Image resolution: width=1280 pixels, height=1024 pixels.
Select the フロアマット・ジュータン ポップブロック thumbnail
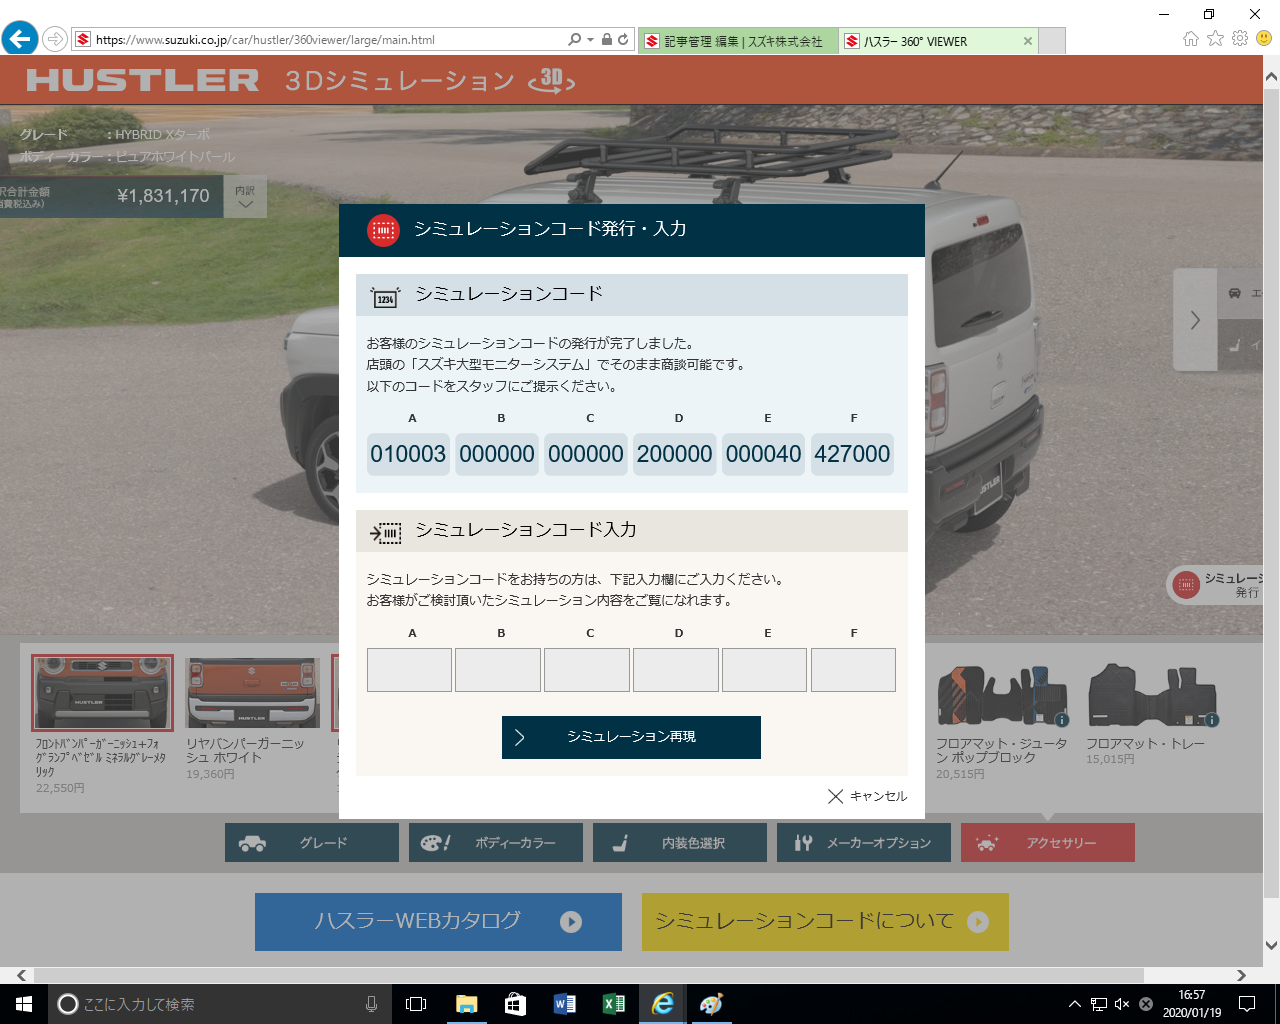point(1002,695)
